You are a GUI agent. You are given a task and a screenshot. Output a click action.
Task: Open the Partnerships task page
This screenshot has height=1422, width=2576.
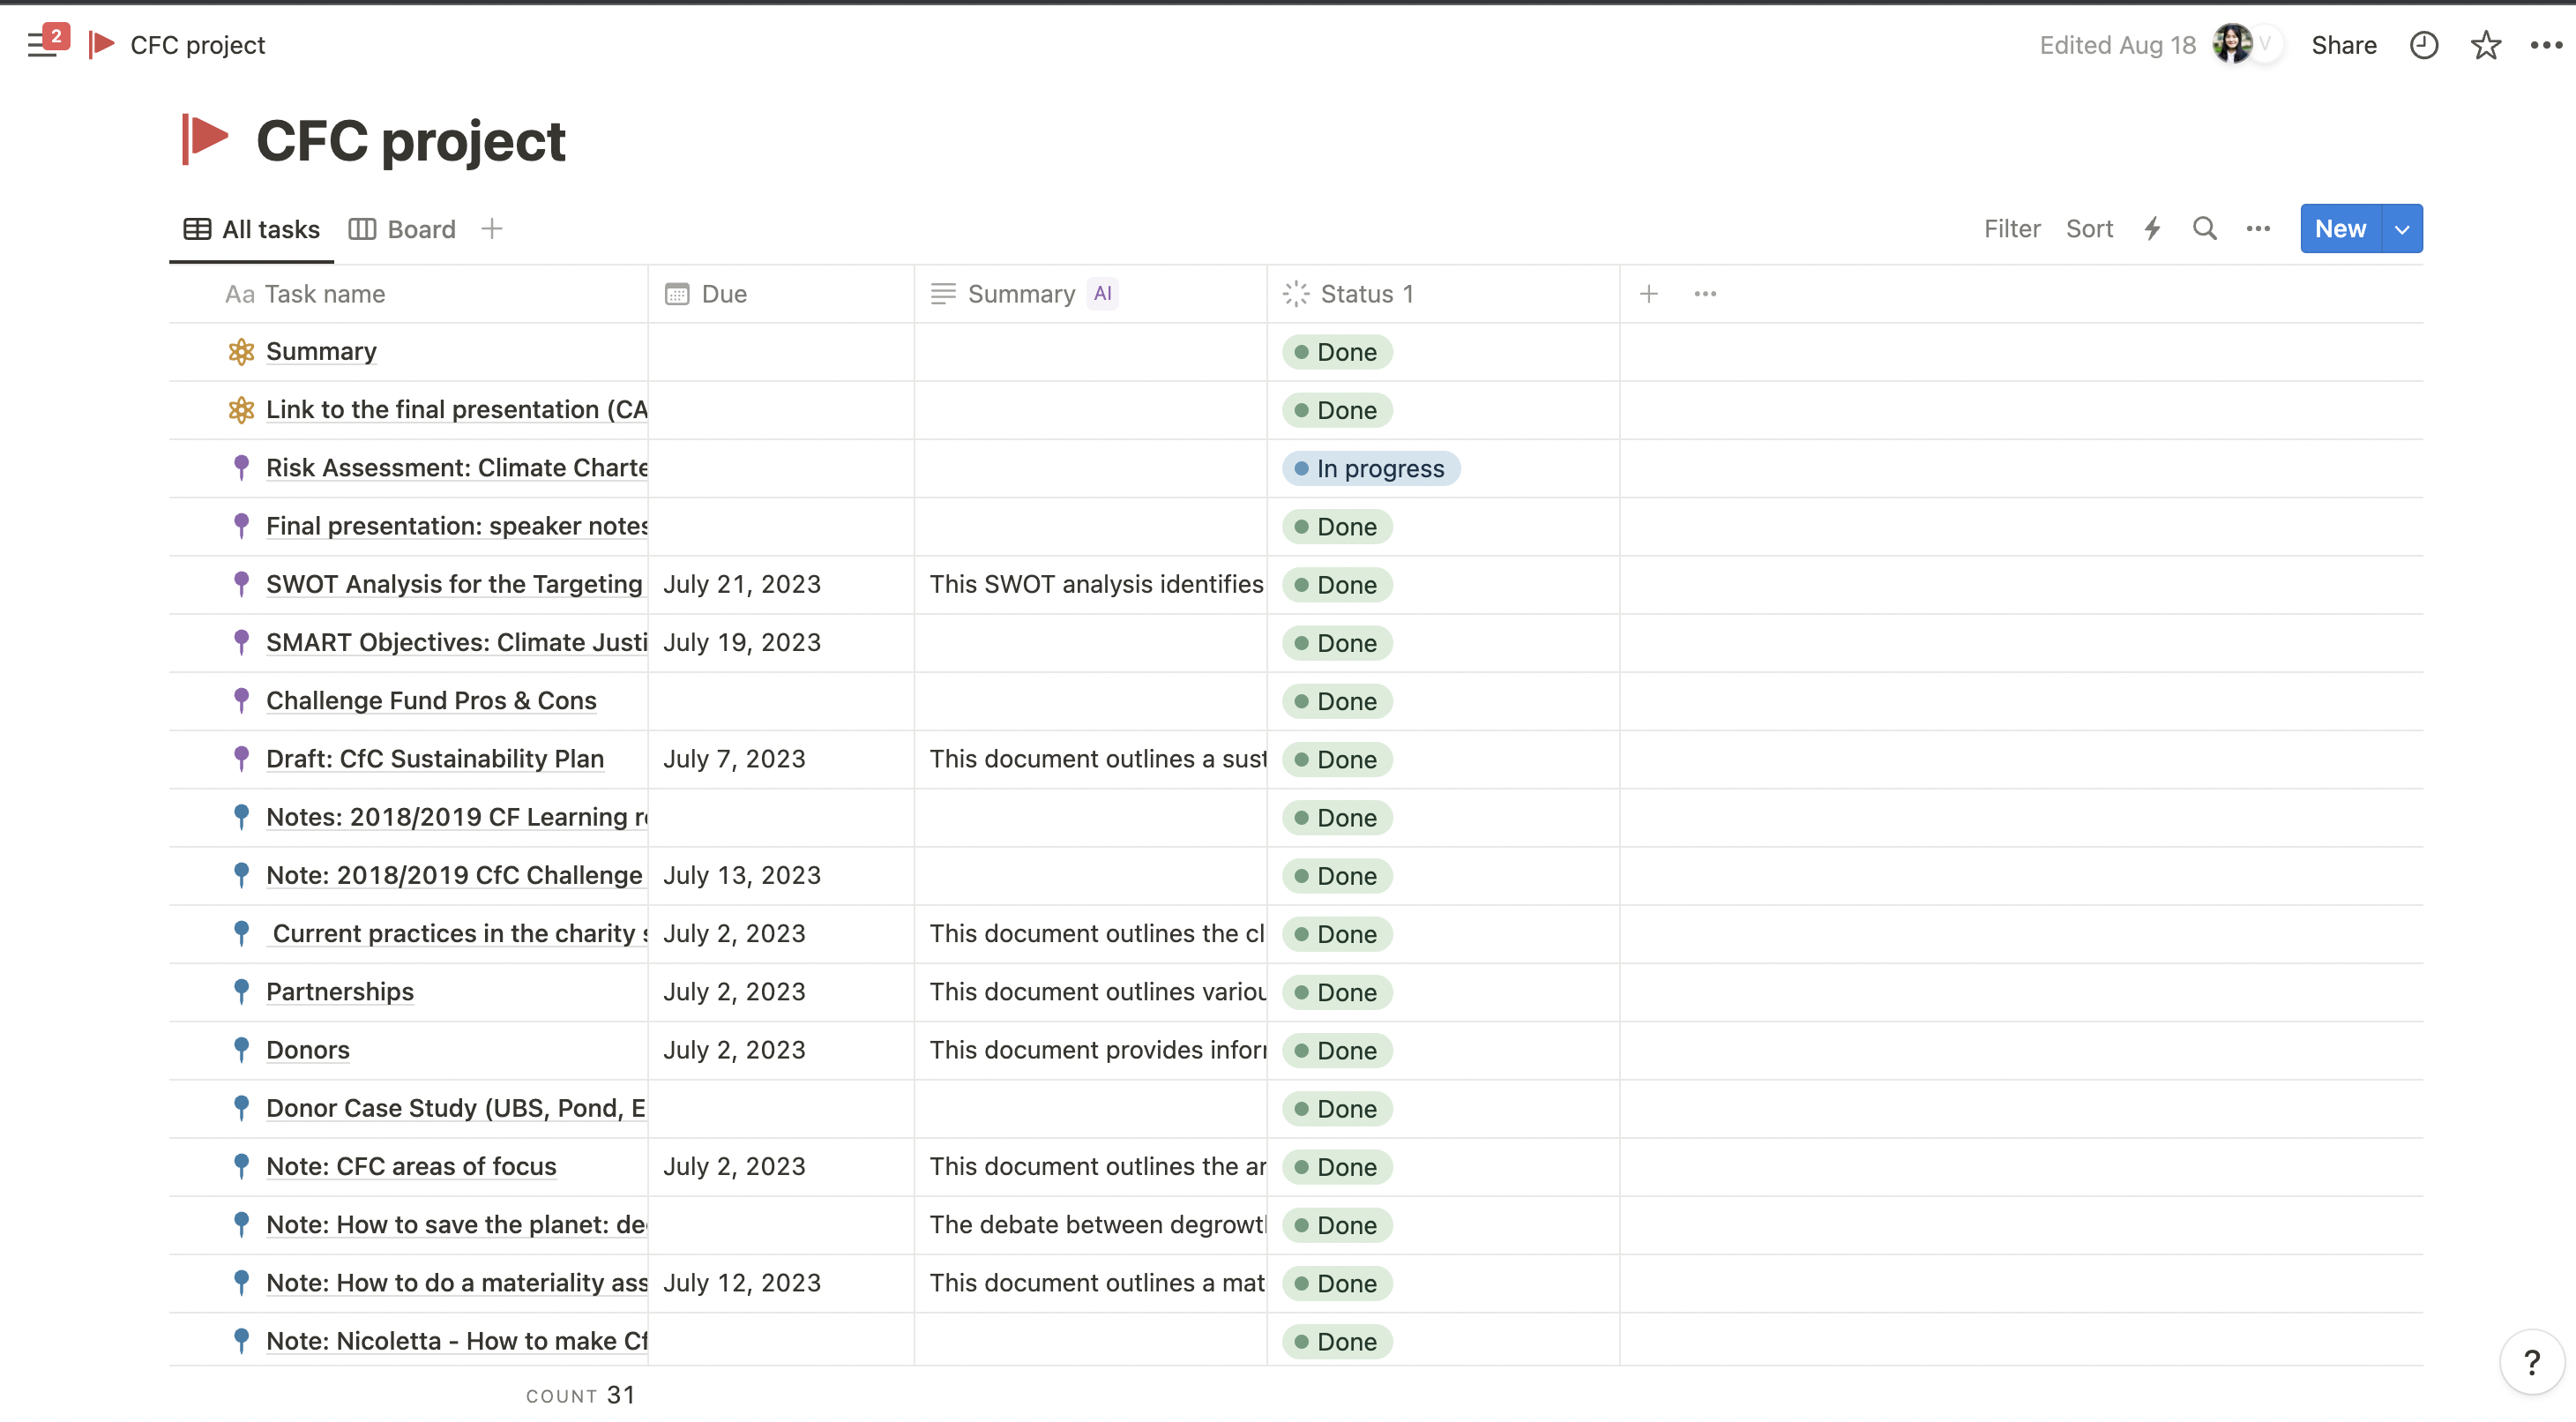[340, 992]
